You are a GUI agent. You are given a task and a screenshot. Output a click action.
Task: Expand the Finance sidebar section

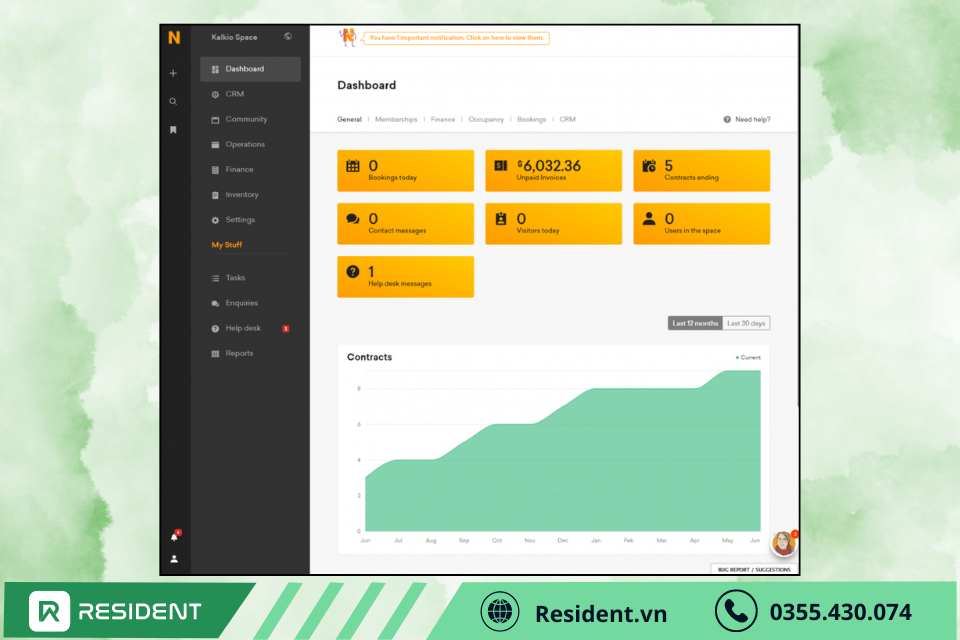click(239, 169)
